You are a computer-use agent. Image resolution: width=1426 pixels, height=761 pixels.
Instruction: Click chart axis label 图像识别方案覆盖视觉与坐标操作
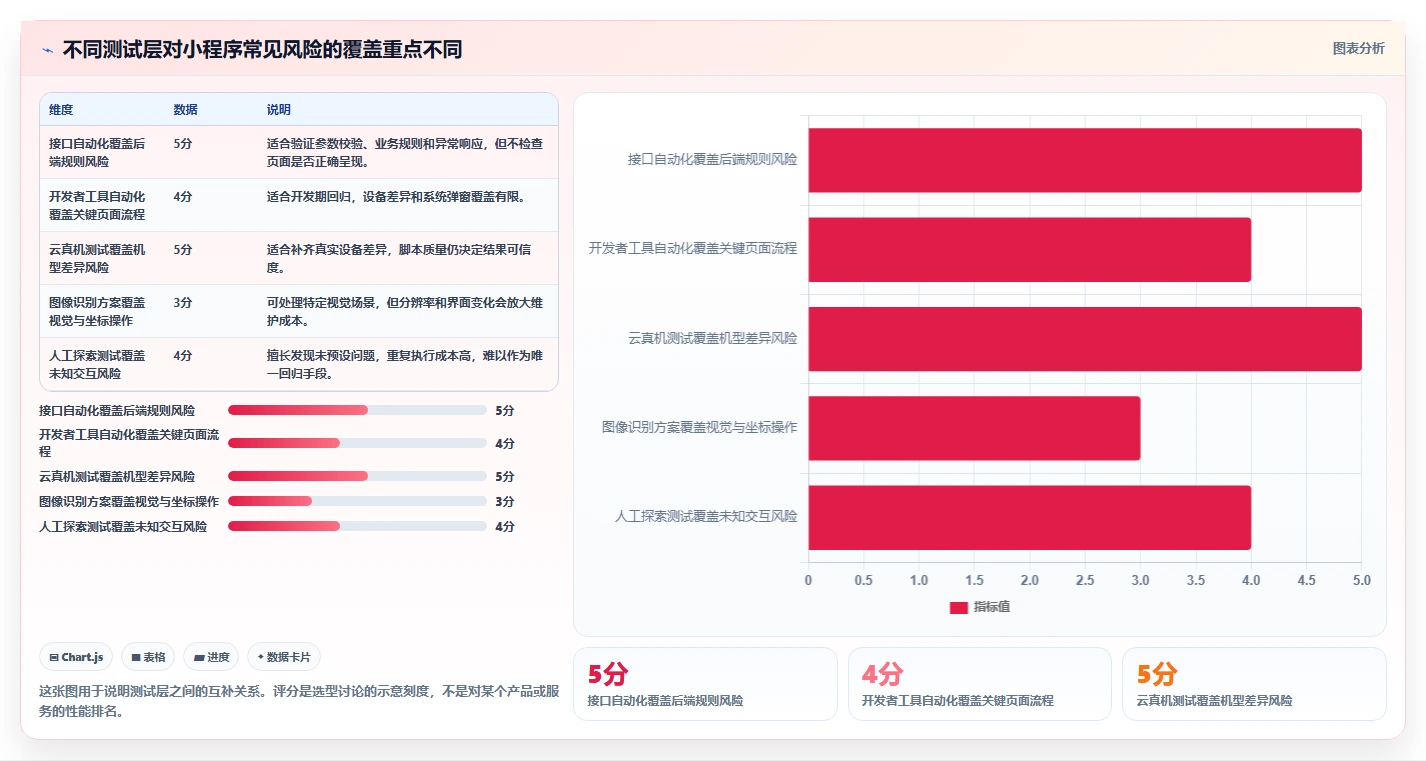pyautogui.click(x=699, y=427)
